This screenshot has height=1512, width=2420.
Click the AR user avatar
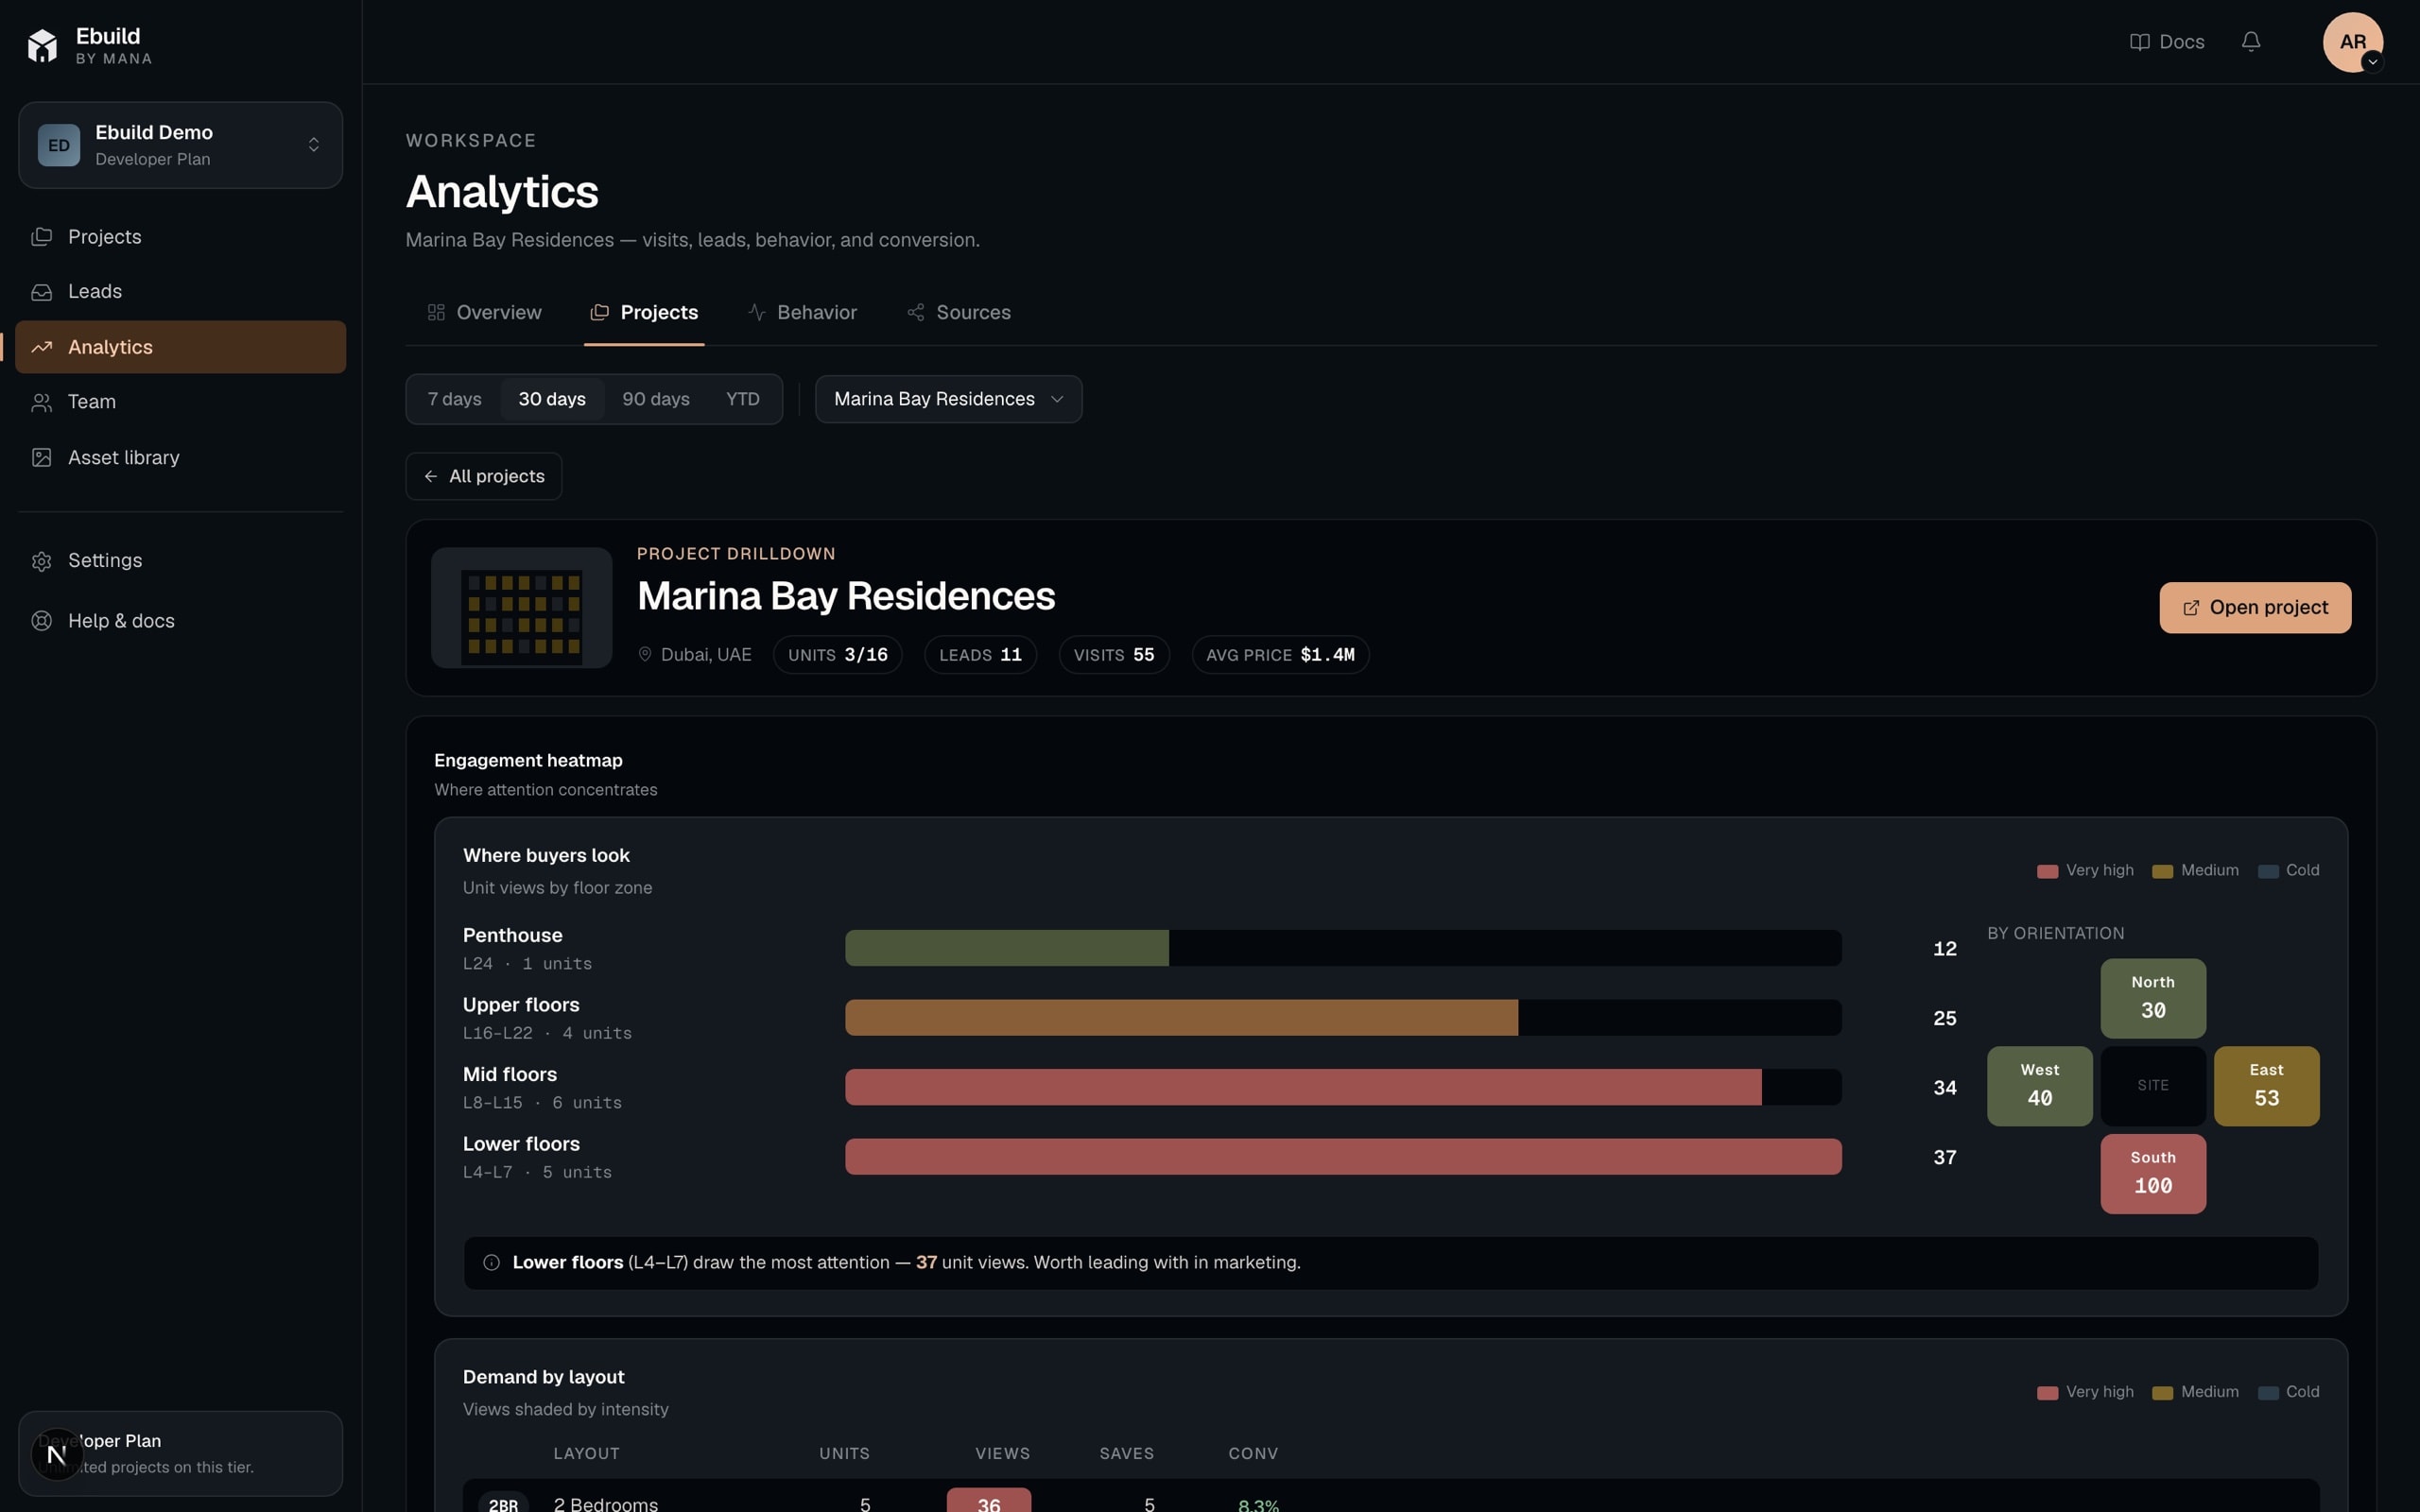point(2352,42)
